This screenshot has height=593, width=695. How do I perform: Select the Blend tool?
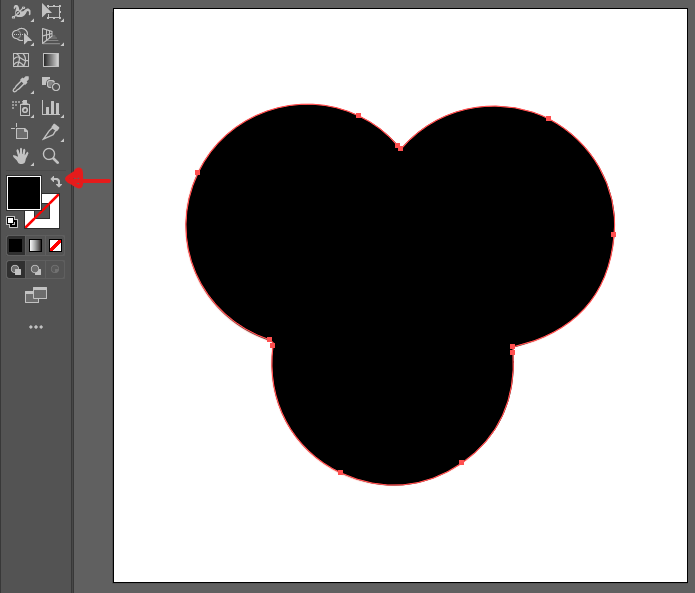click(x=51, y=84)
